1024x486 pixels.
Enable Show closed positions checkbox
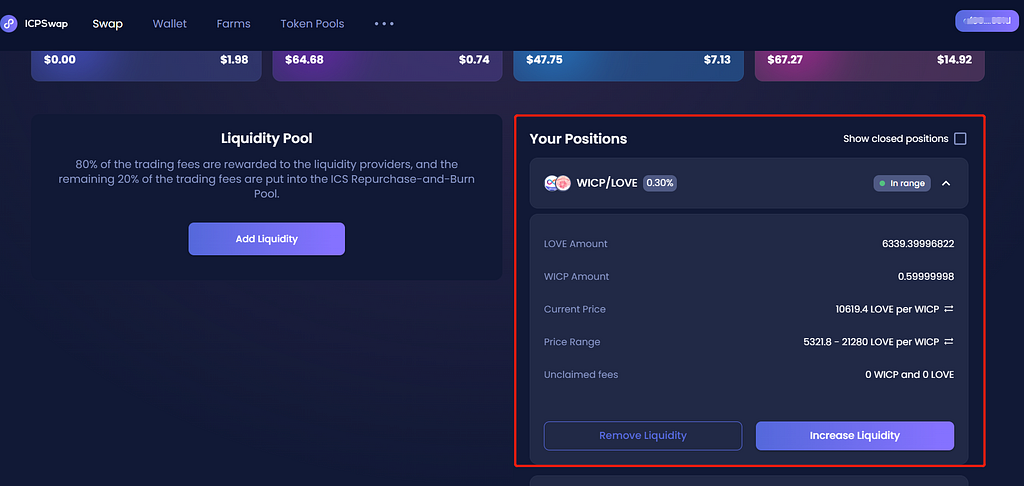[x=960, y=138]
